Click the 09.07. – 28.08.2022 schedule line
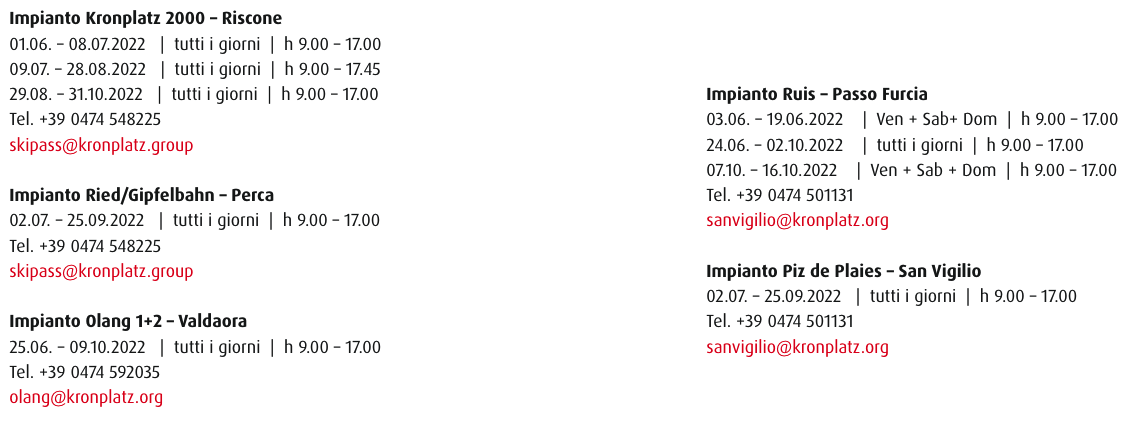This screenshot has height=421, width=1124. 195,70
